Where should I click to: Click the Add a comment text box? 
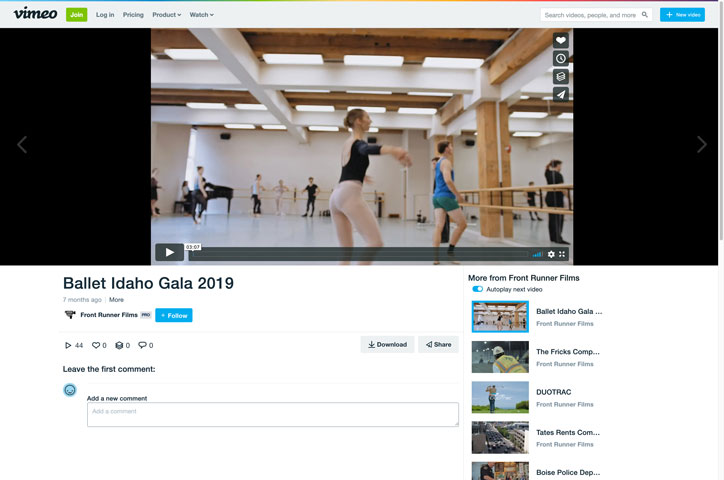pyautogui.click(x=273, y=414)
